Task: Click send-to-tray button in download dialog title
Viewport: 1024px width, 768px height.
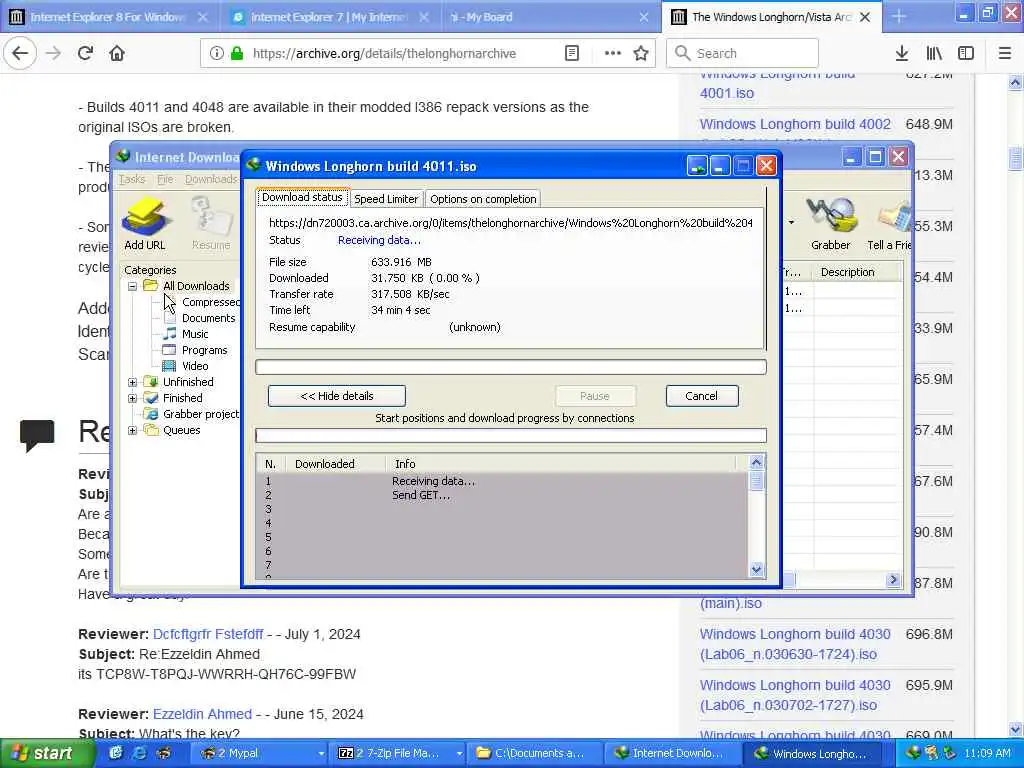Action: [x=697, y=166]
